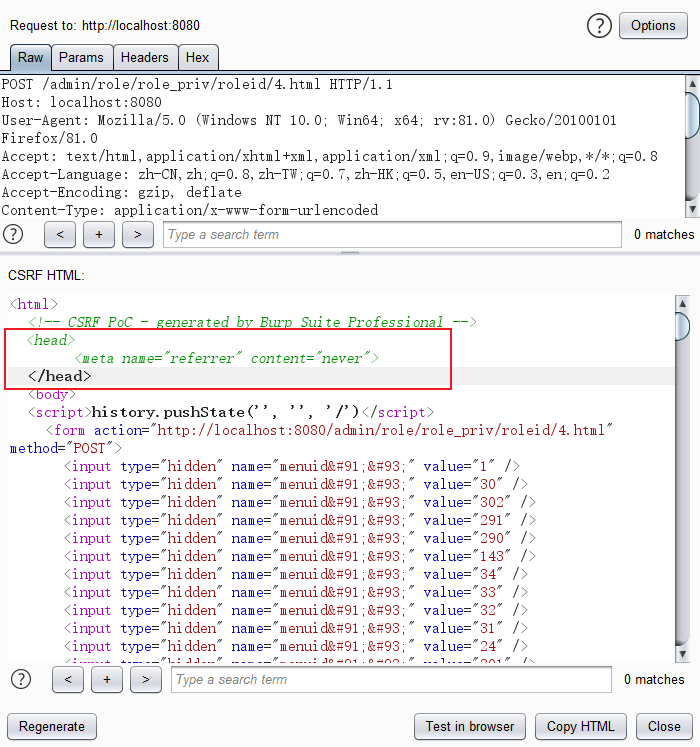Click the hidden input line with value="143"
This screenshot has width=700, height=747.
point(300,556)
